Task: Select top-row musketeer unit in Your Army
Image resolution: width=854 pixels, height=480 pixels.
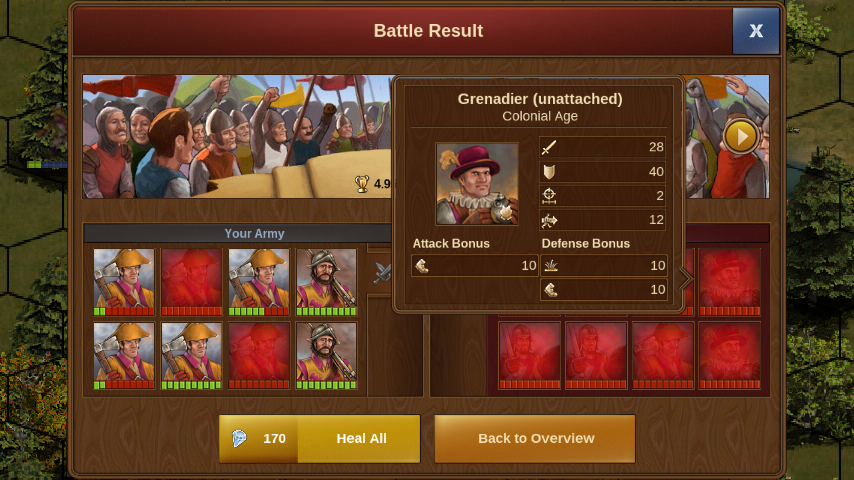Action: (326, 282)
